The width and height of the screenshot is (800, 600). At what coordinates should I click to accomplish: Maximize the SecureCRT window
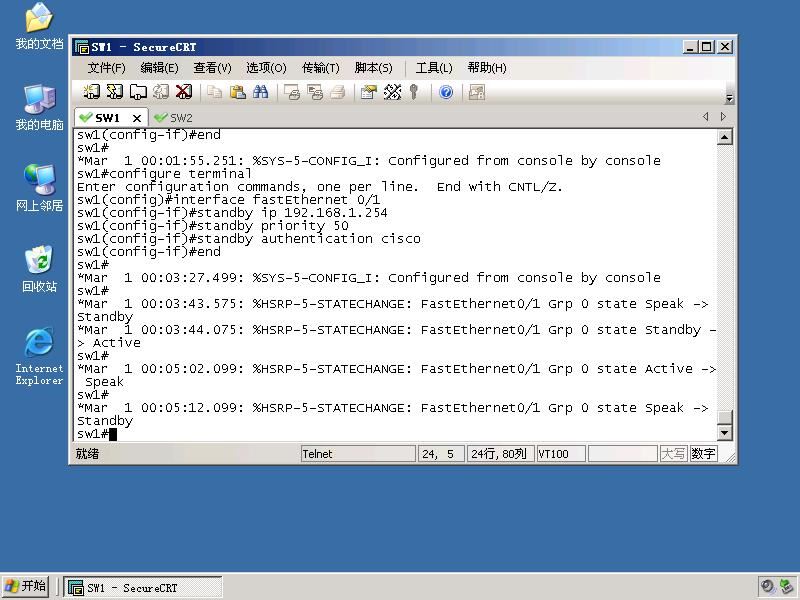pyautogui.click(x=707, y=47)
